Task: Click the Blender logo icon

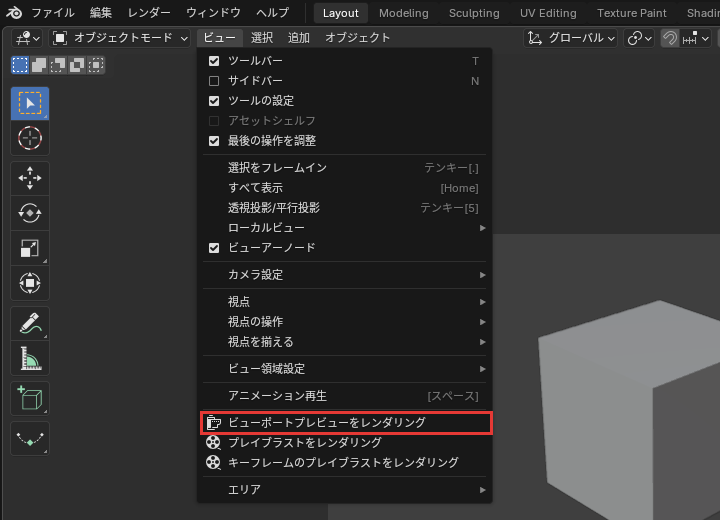Action: pos(14,12)
